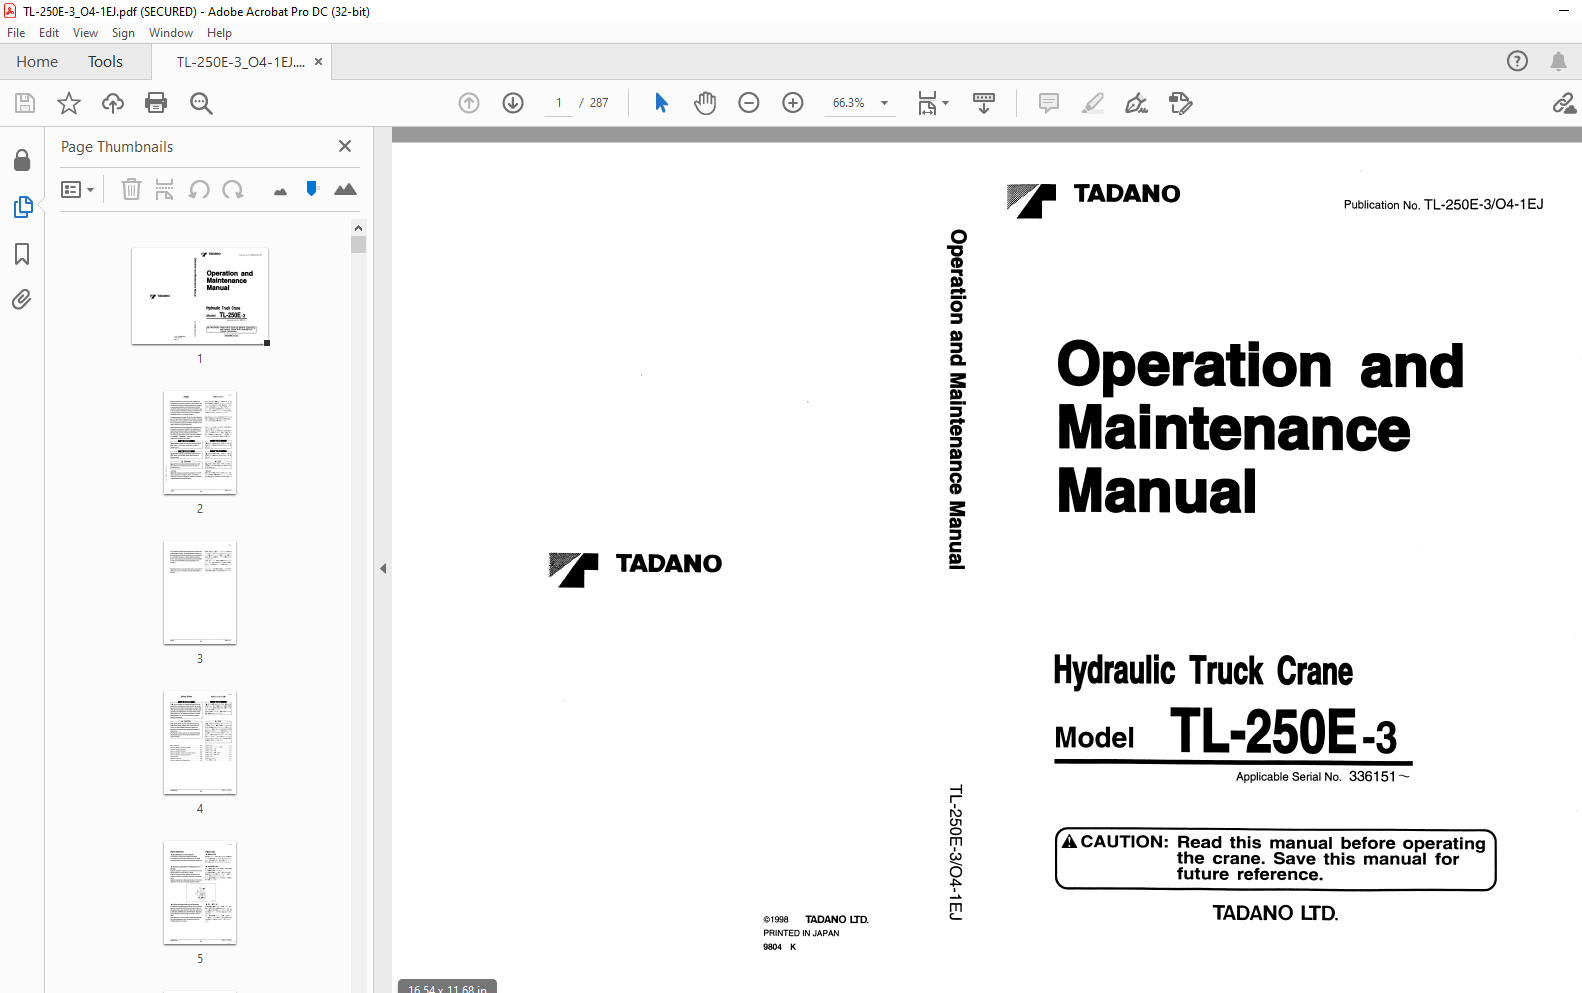The height and width of the screenshot is (993, 1582).
Task: Zoom in with the plus button
Action: tap(793, 103)
